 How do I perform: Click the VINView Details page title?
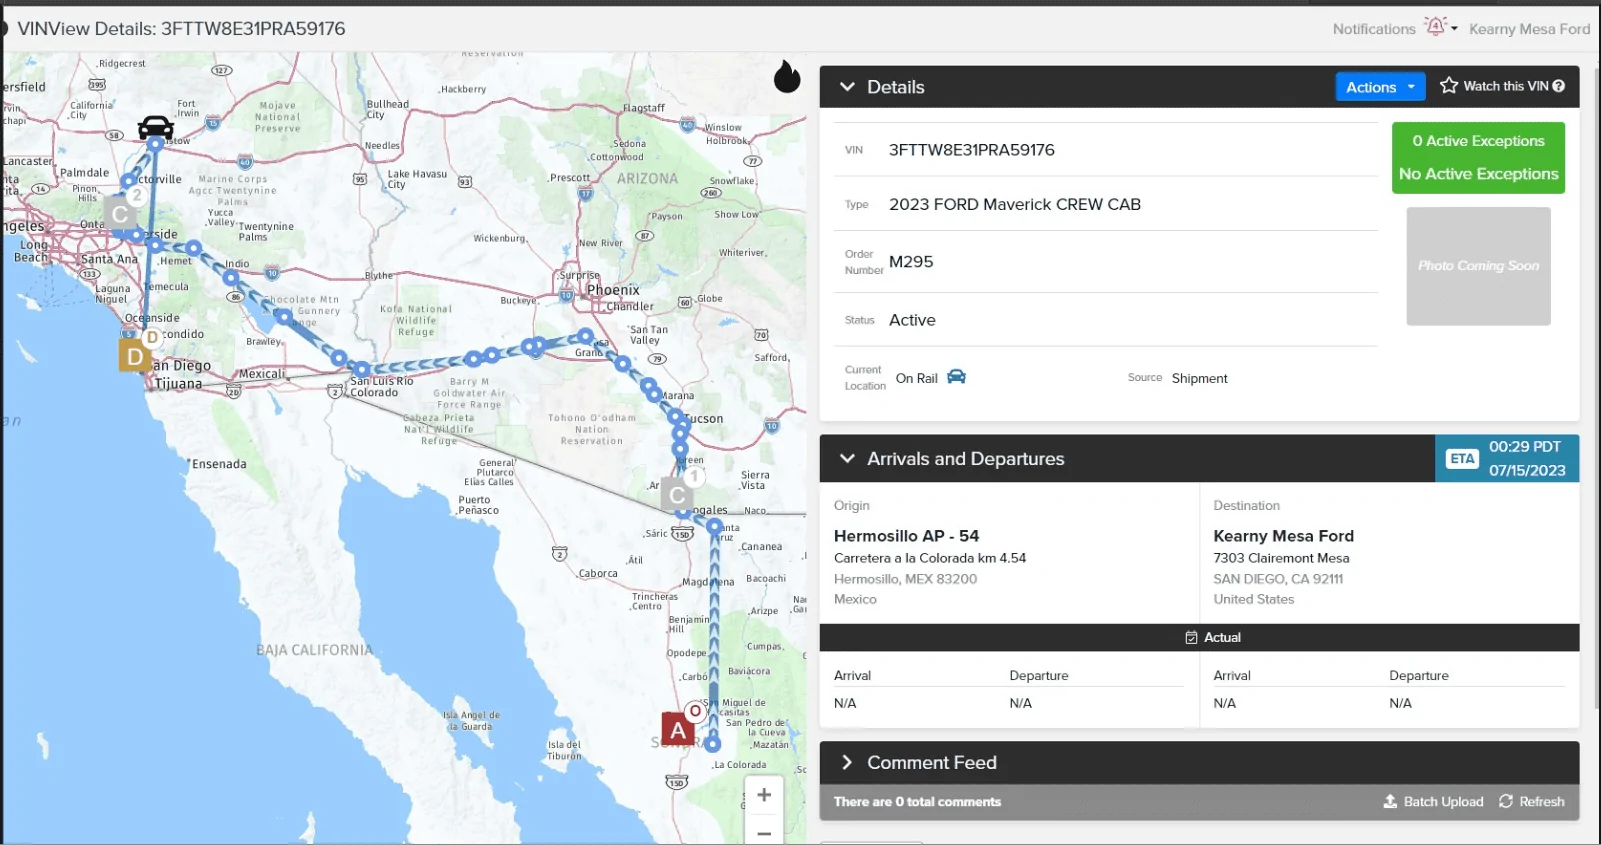click(x=181, y=29)
